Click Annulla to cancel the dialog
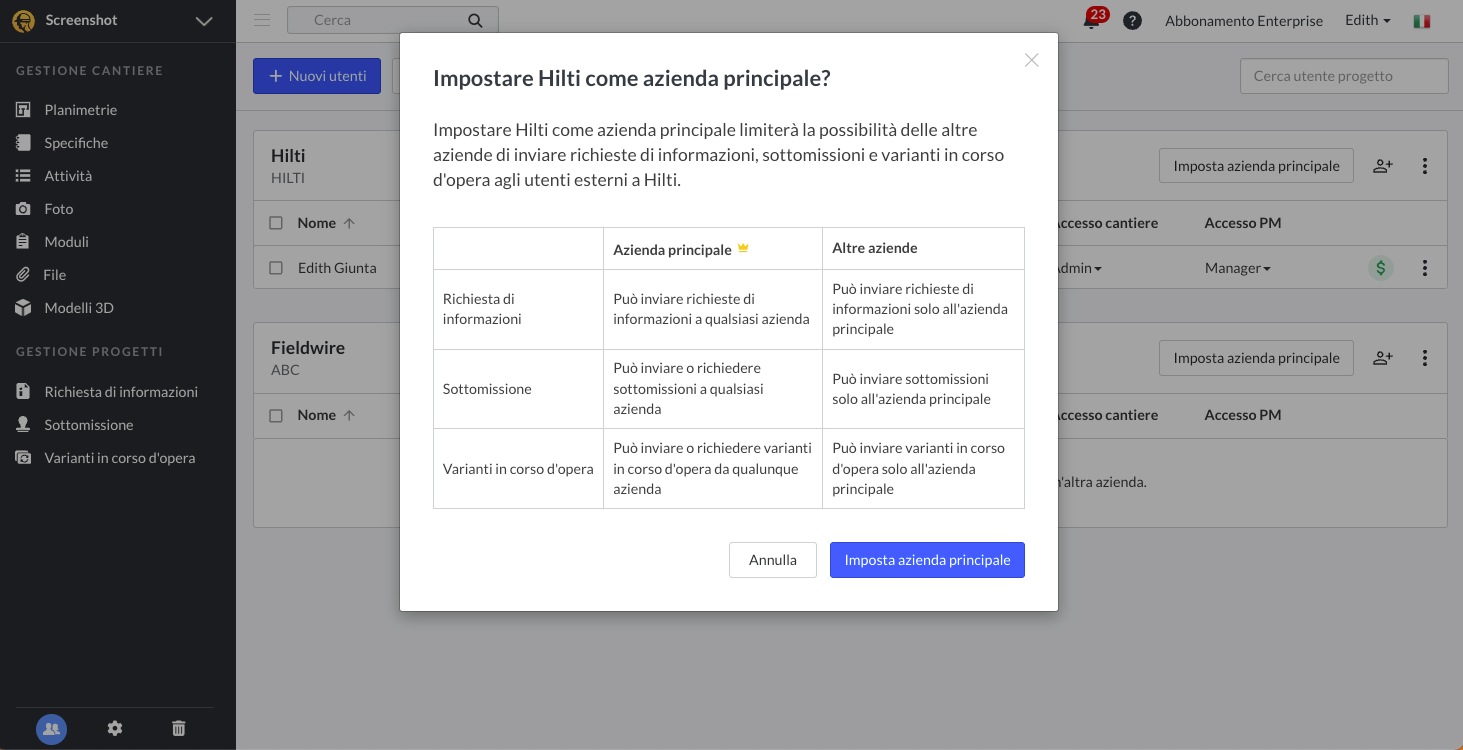Image resolution: width=1463 pixels, height=750 pixels. [773, 560]
